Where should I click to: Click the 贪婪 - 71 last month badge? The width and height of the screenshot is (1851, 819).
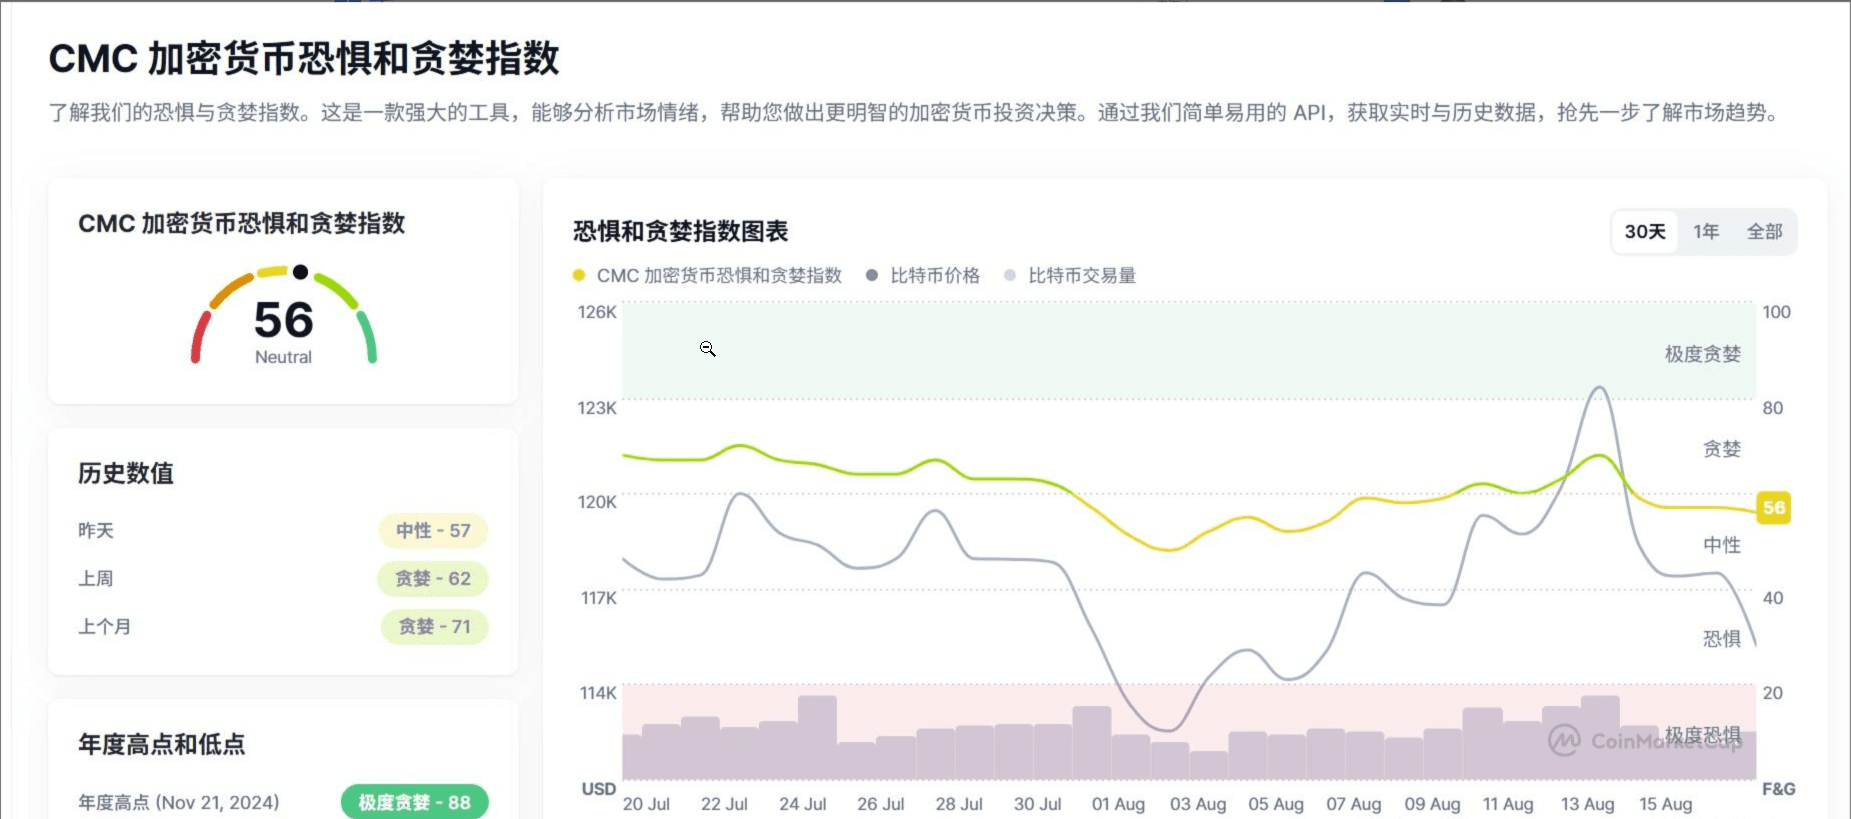[x=435, y=627]
